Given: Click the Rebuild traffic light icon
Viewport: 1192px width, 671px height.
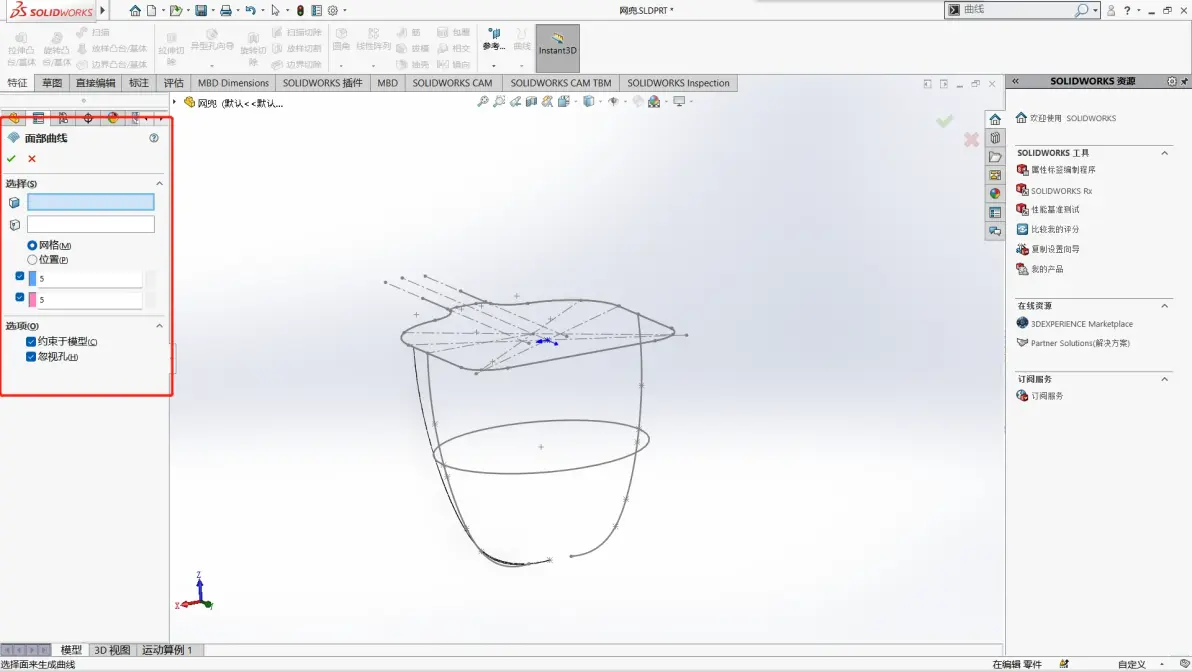Looking at the screenshot, I should 300,11.
